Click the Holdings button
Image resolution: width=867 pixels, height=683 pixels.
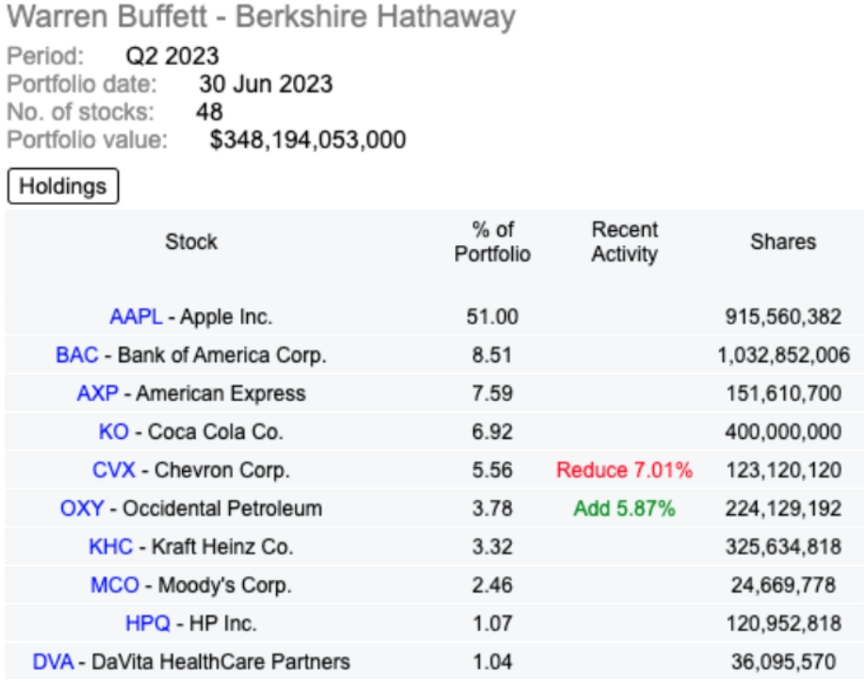tap(63, 186)
